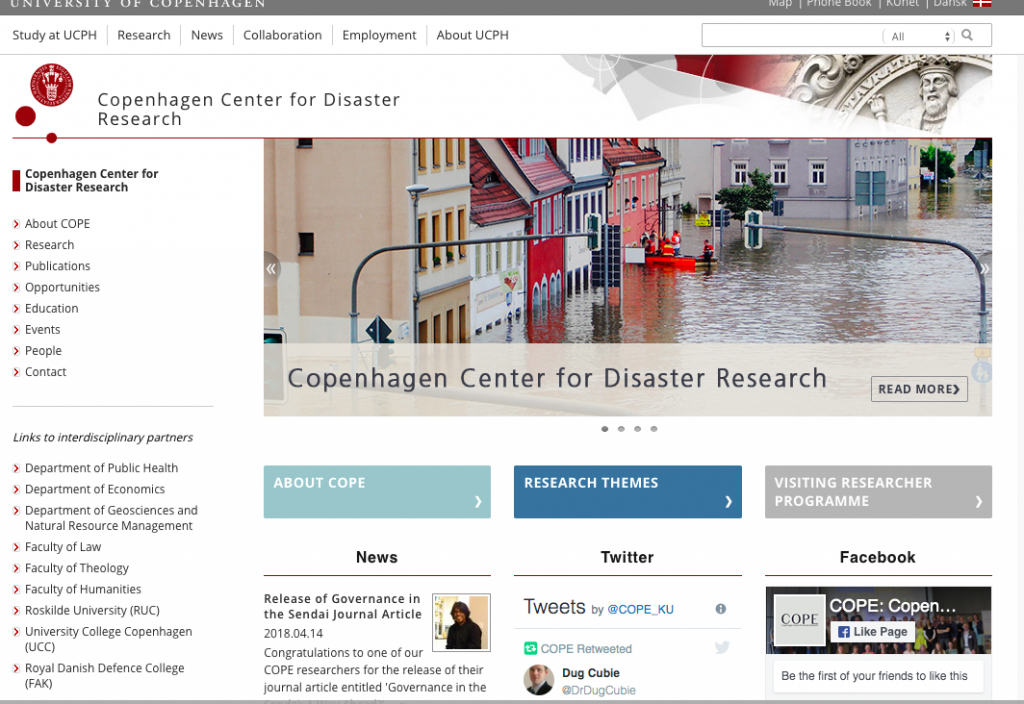The width and height of the screenshot is (1024, 704).
Task: Select the fourth carousel dot indicator
Action: coord(654,429)
